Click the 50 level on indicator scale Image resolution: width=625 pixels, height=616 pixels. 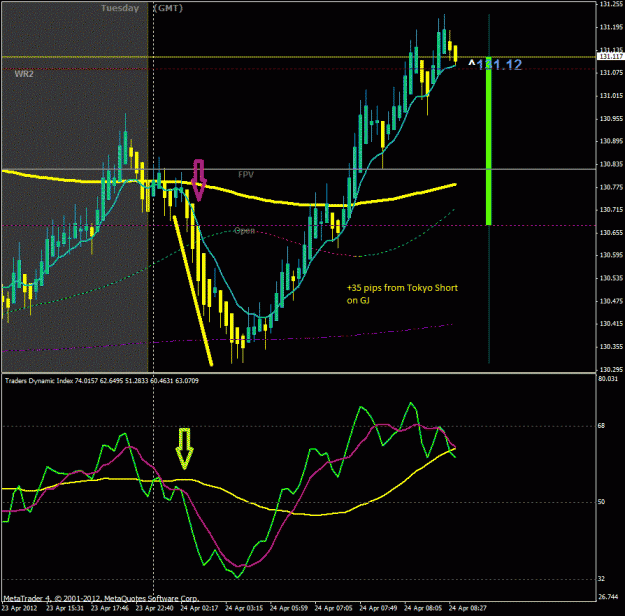pyautogui.click(x=601, y=502)
